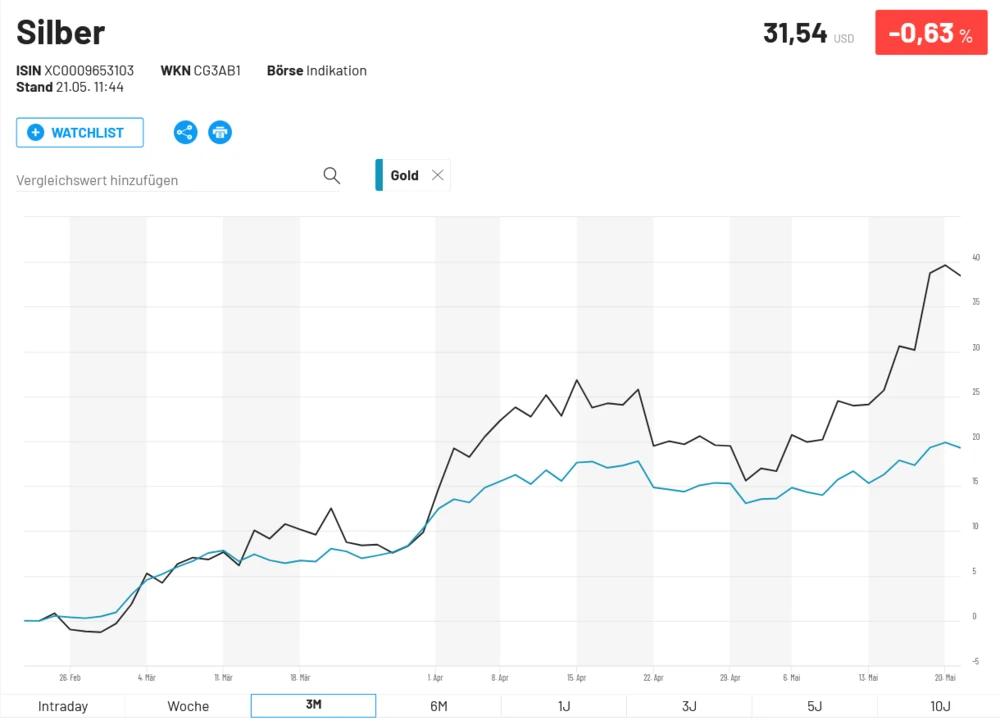Click the Silber page heading
Viewport: 1000px width, 725px height.
click(x=61, y=32)
